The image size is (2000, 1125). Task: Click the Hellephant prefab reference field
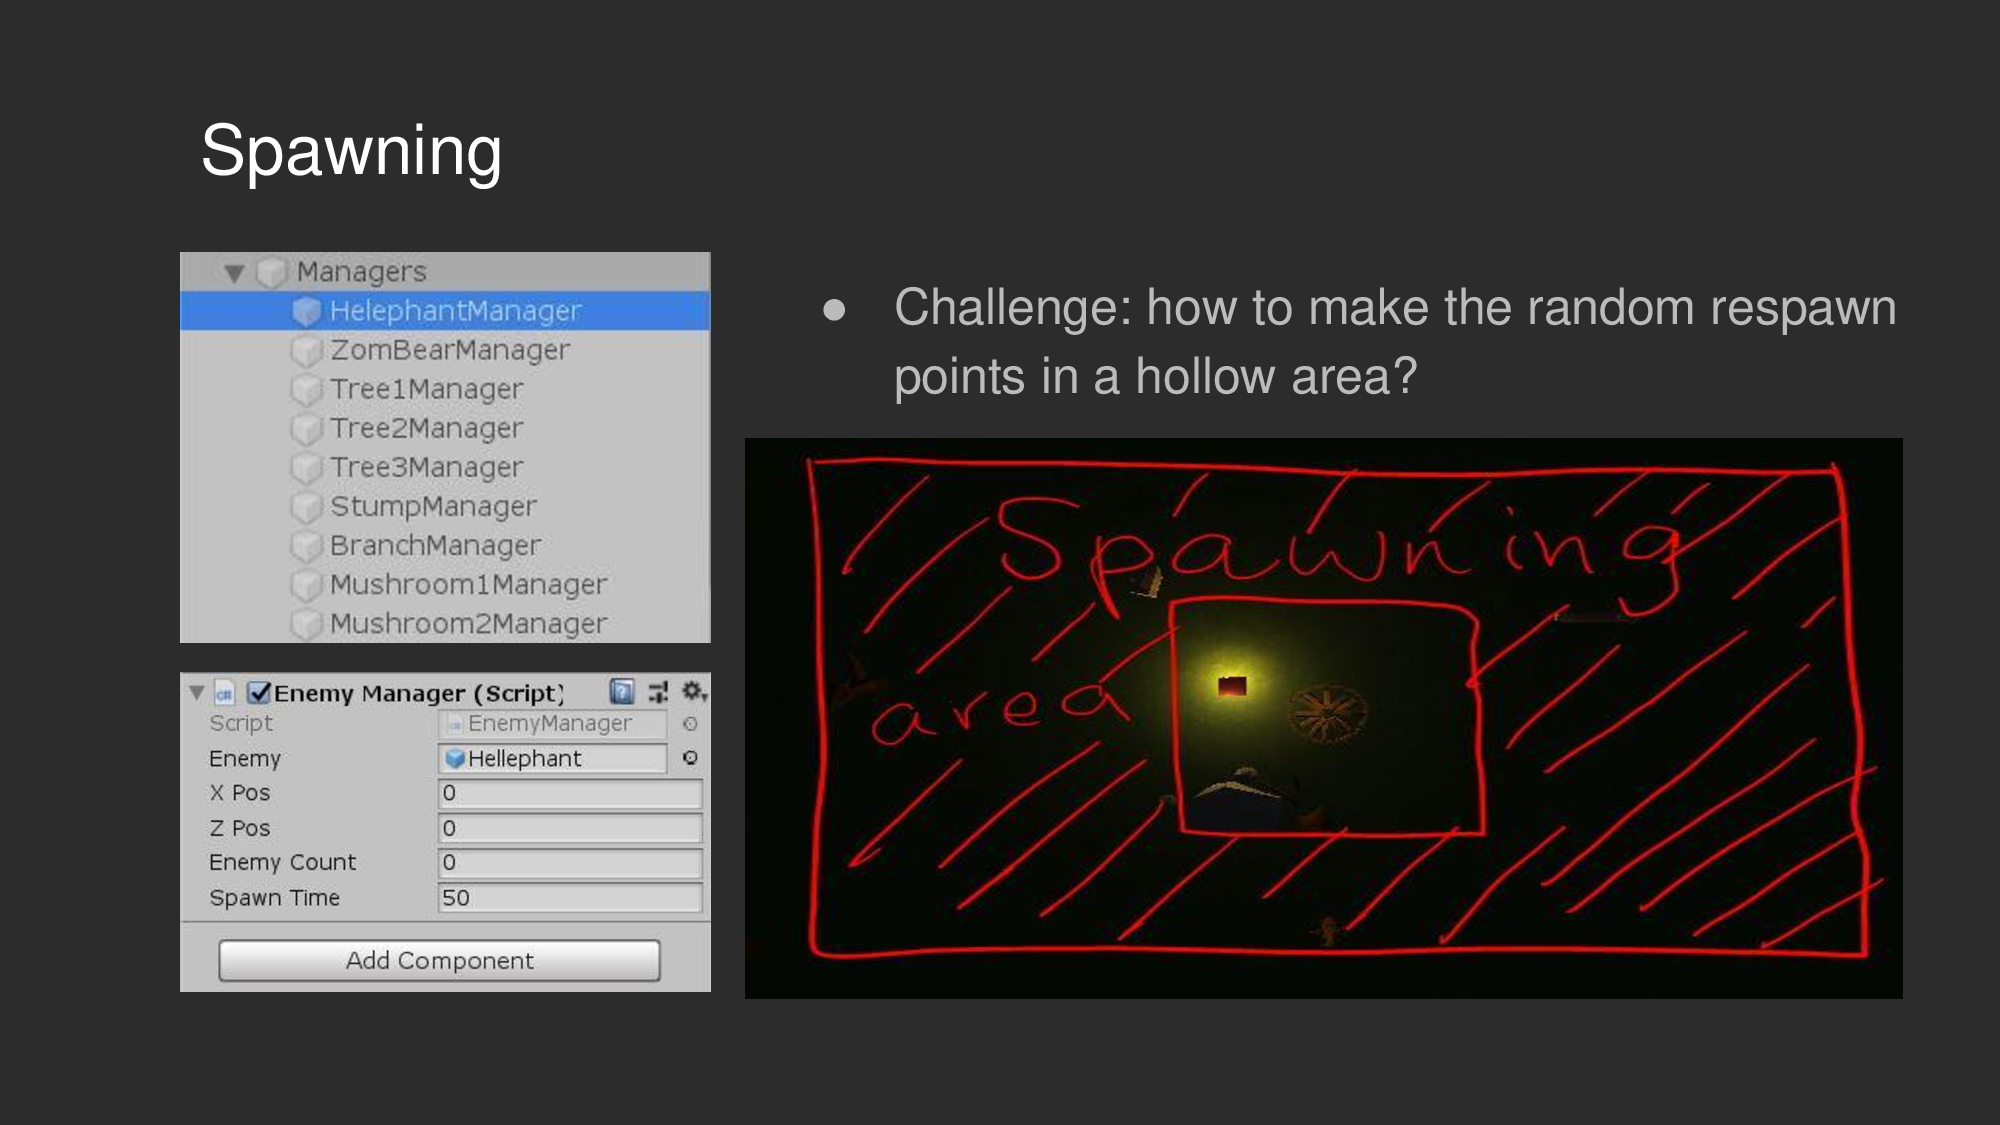[553, 758]
